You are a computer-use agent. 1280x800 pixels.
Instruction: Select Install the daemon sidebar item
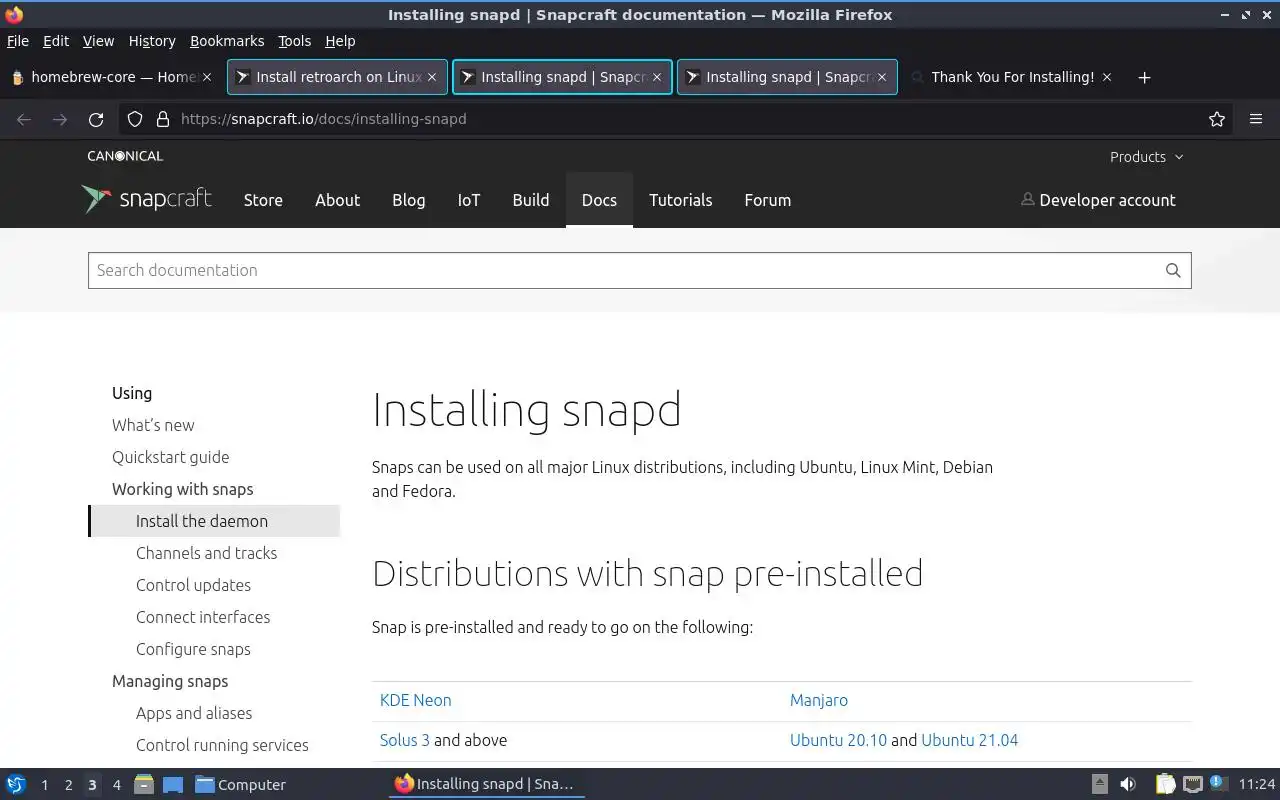click(x=214, y=521)
